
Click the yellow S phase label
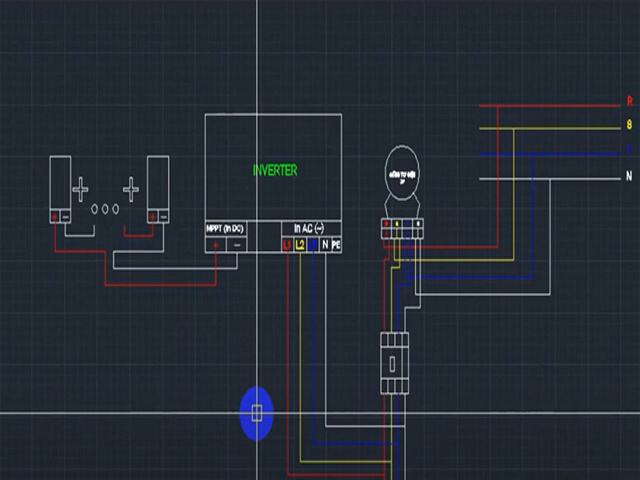pos(629,124)
